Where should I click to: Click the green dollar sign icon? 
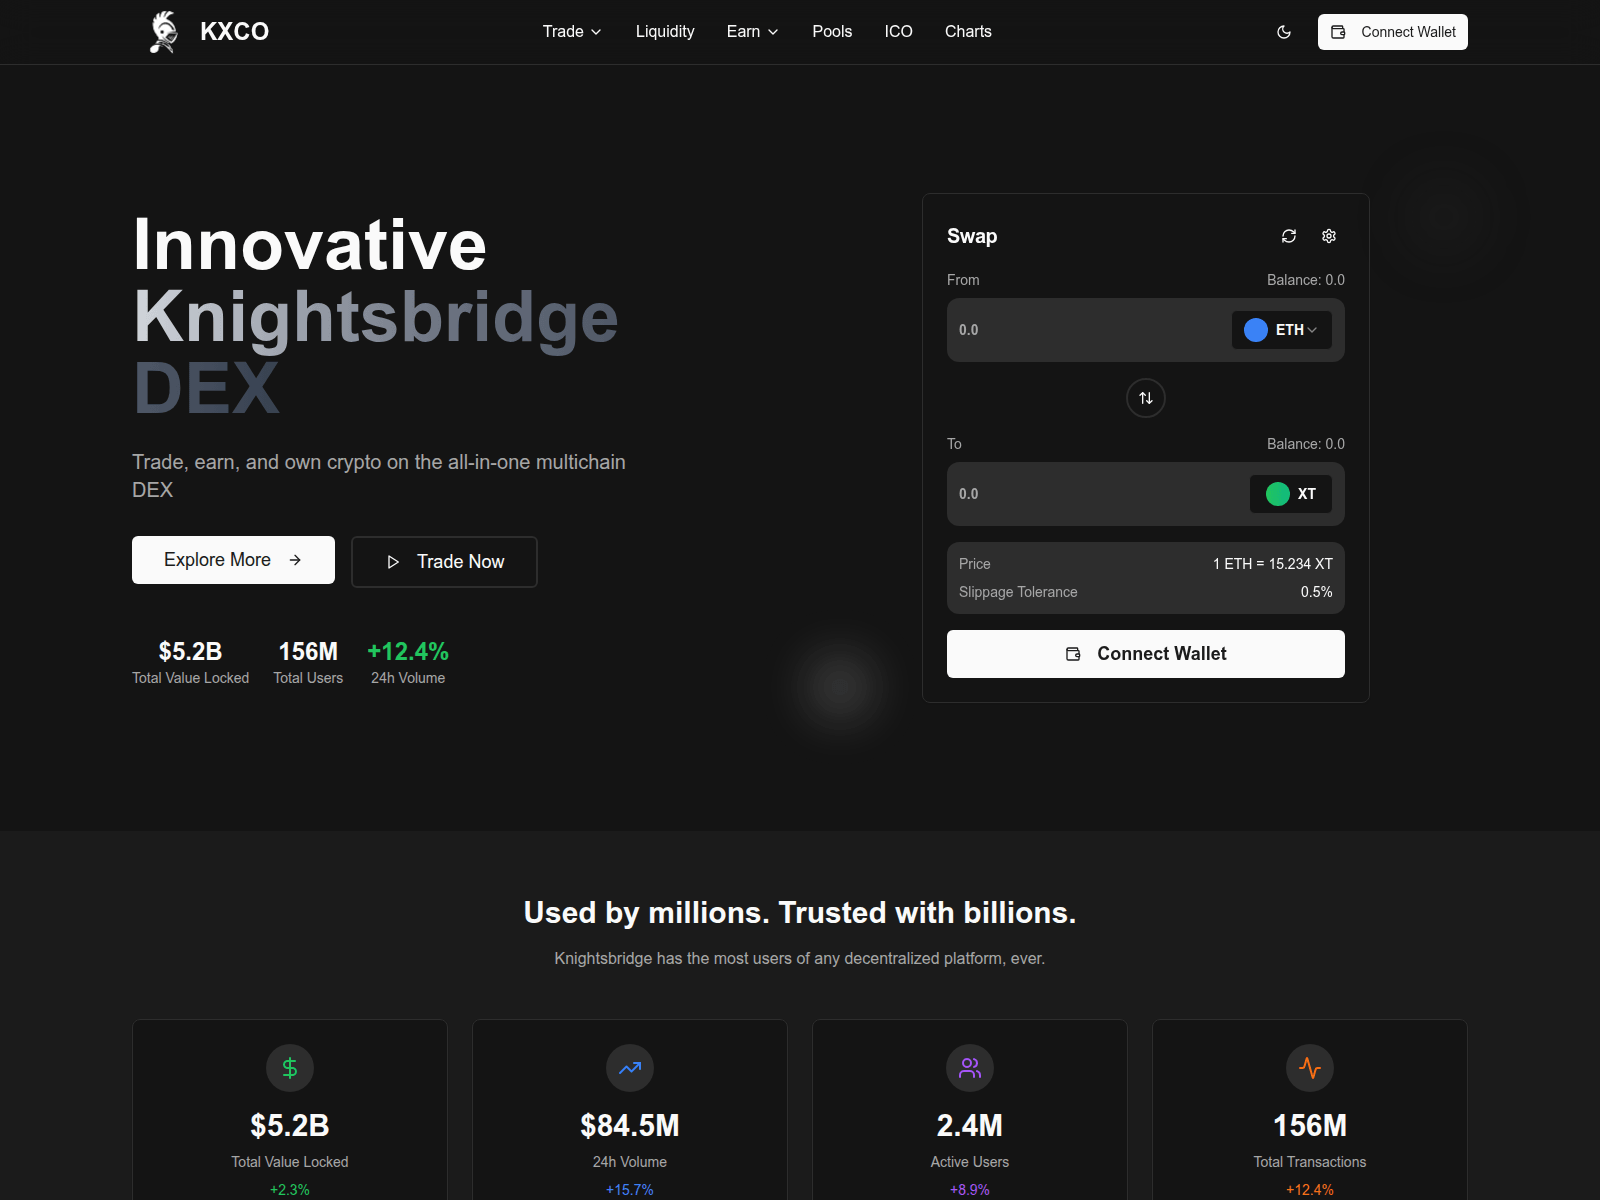290,1068
